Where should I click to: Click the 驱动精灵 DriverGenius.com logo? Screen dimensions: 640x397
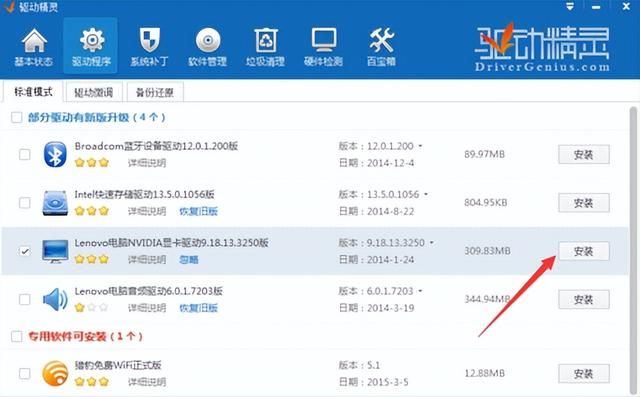pos(542,48)
